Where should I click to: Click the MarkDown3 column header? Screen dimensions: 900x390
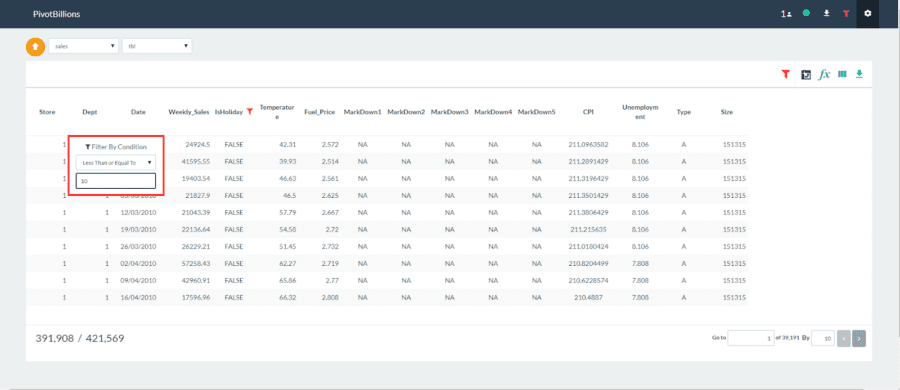pyautogui.click(x=449, y=112)
